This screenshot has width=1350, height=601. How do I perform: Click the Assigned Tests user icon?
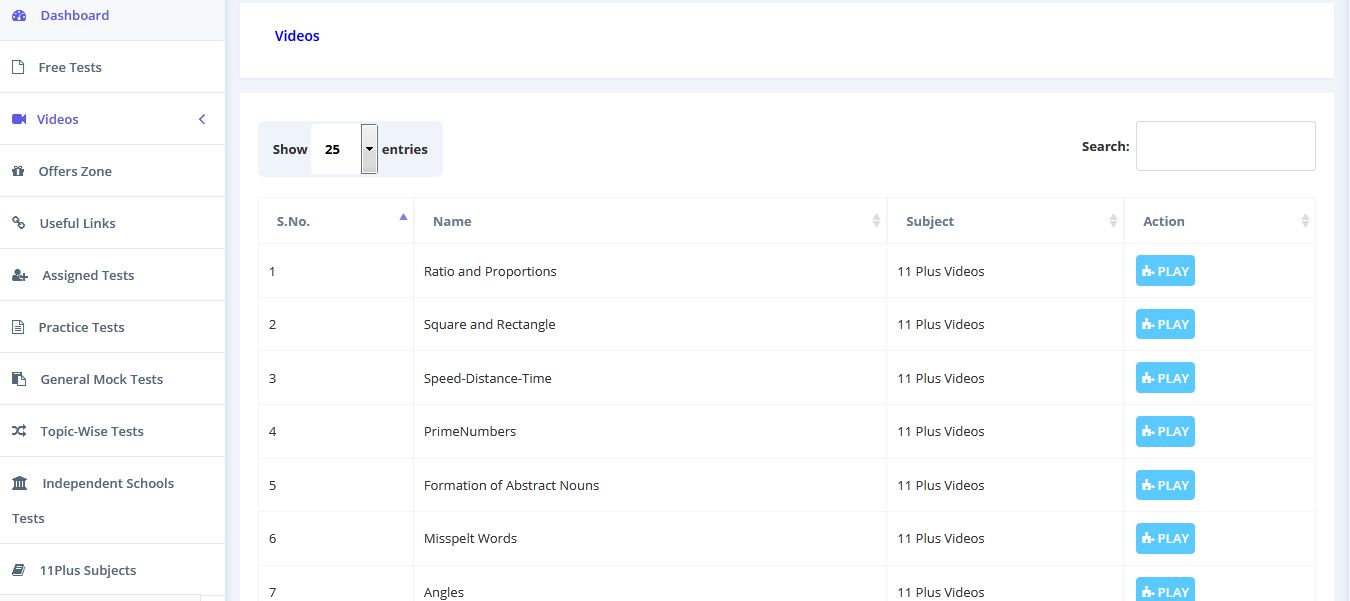click(x=20, y=275)
